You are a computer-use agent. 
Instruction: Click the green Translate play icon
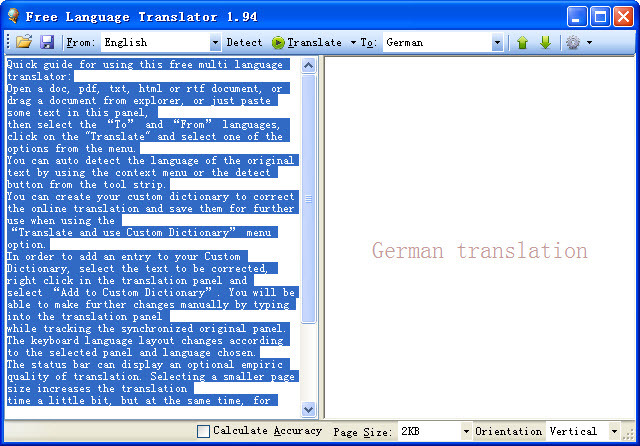278,42
